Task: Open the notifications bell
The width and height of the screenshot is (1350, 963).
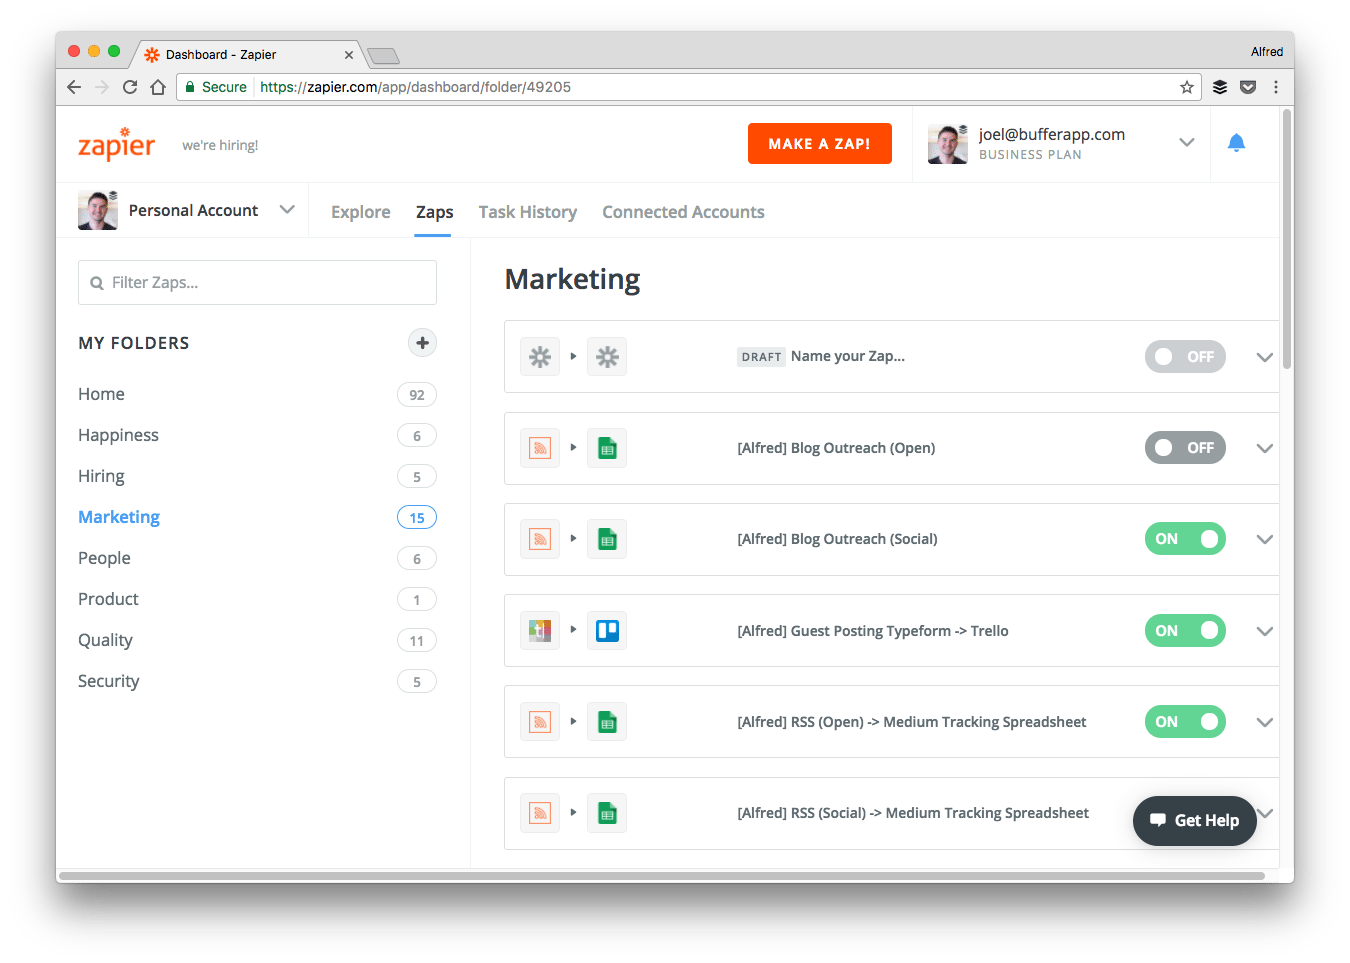Action: point(1236,143)
